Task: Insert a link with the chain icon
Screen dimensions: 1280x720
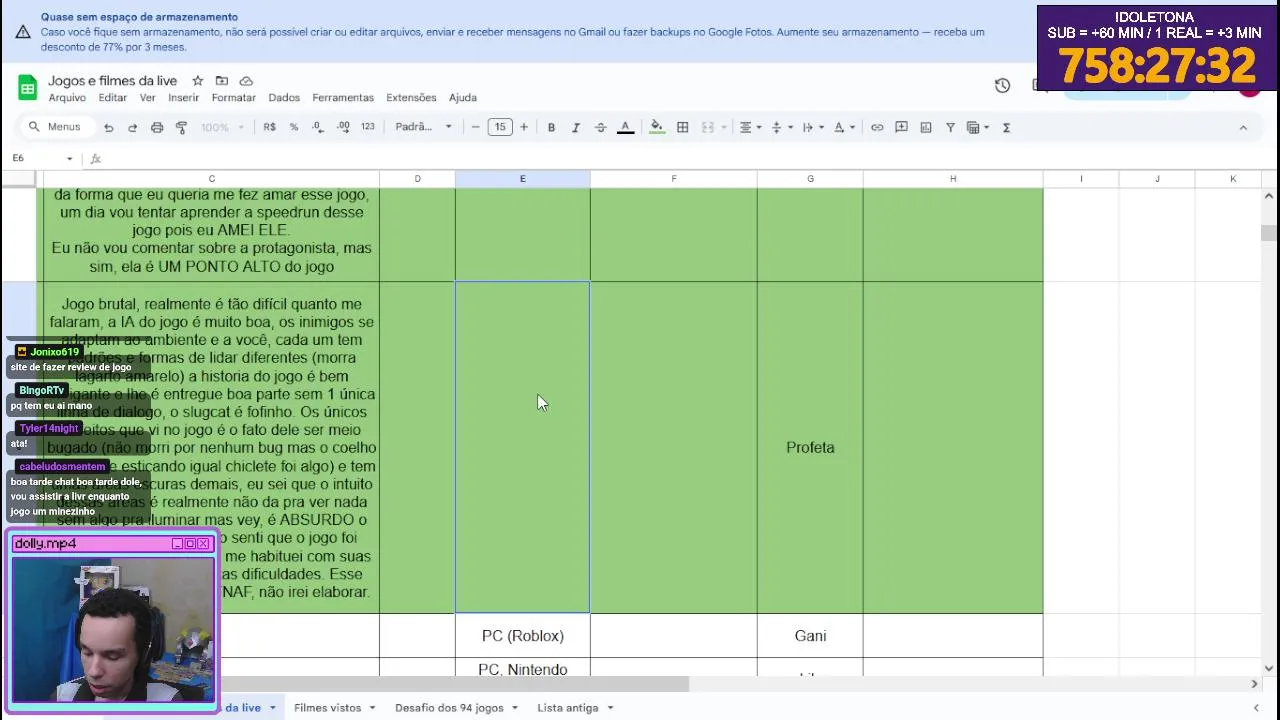Action: tap(877, 127)
